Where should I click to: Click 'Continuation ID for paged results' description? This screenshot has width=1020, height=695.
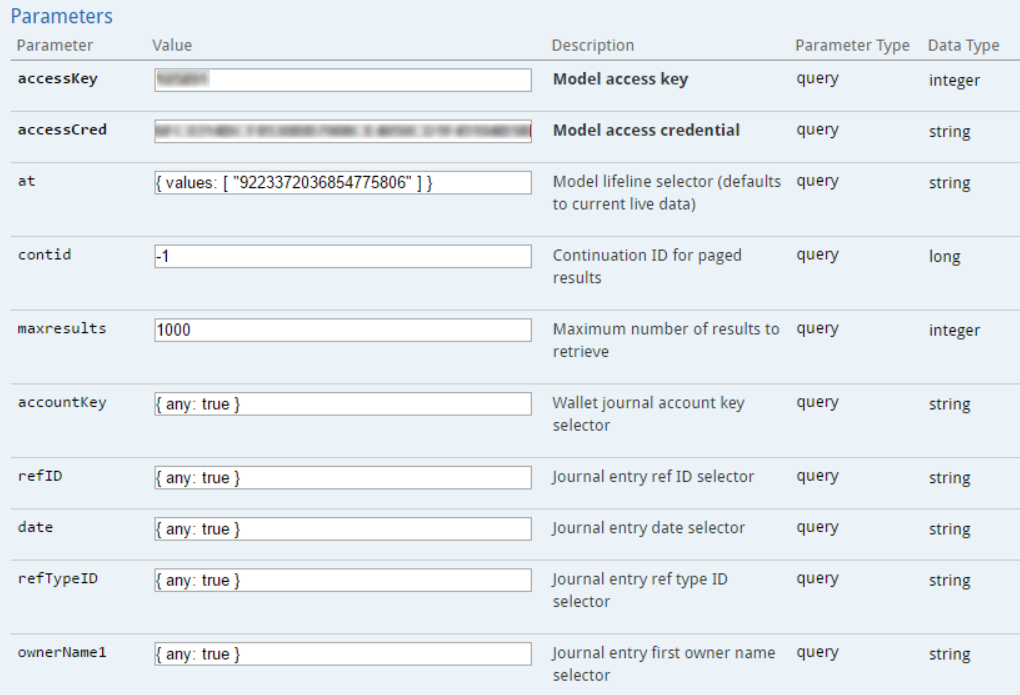coord(647,266)
